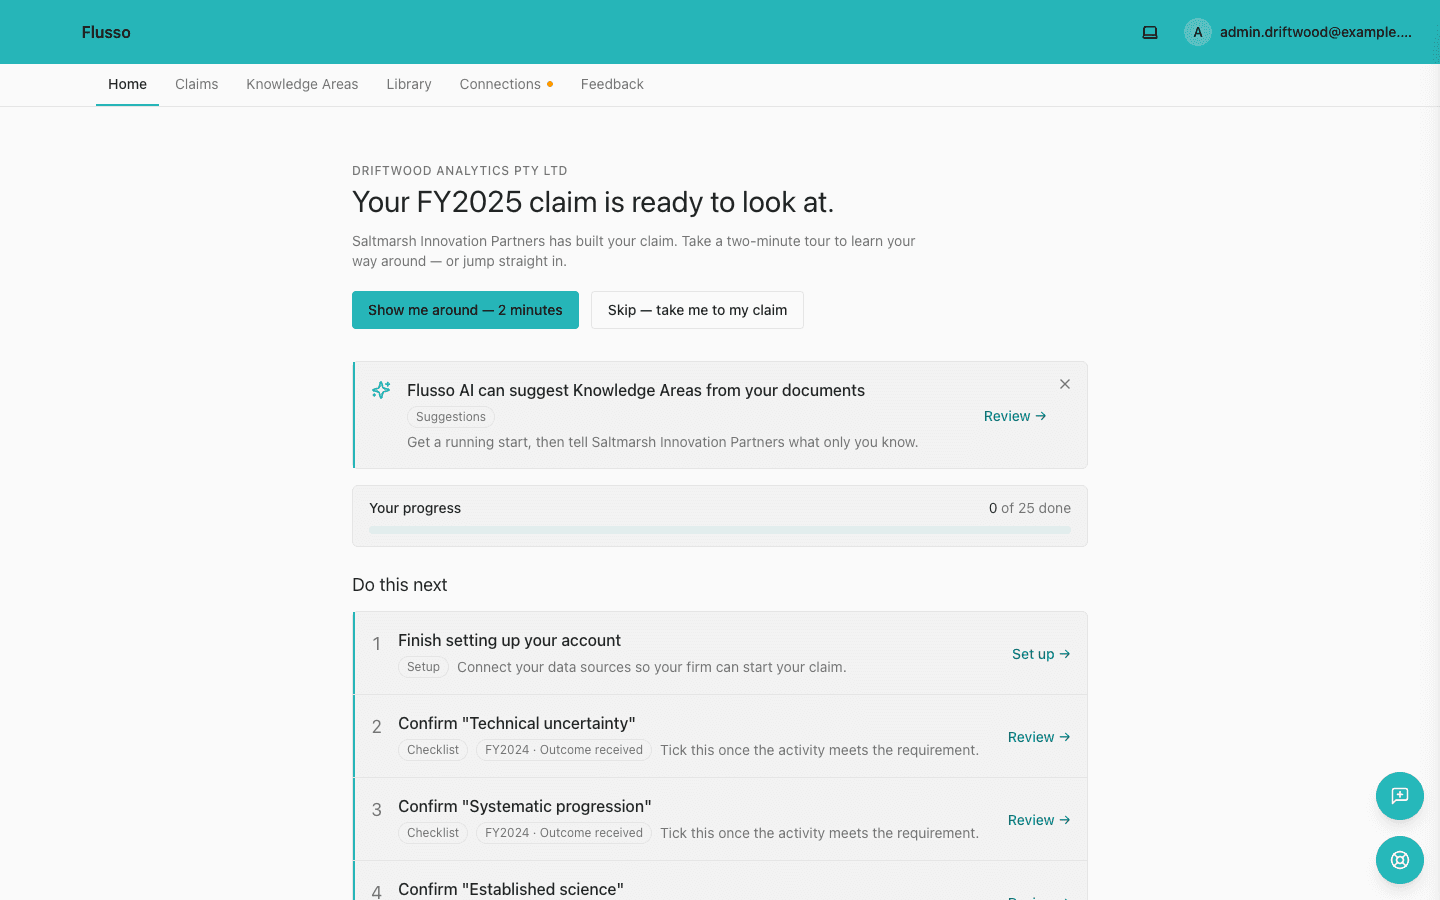Click "FY2024 · Outcome received" under Systematic progression
Viewport: 1440px width, 900px height.
coord(564,833)
